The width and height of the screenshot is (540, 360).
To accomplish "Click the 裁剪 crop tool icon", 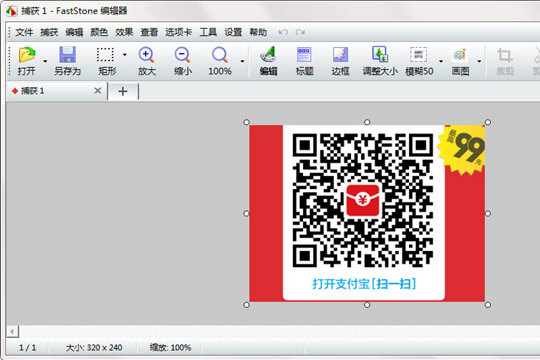I will (505, 55).
